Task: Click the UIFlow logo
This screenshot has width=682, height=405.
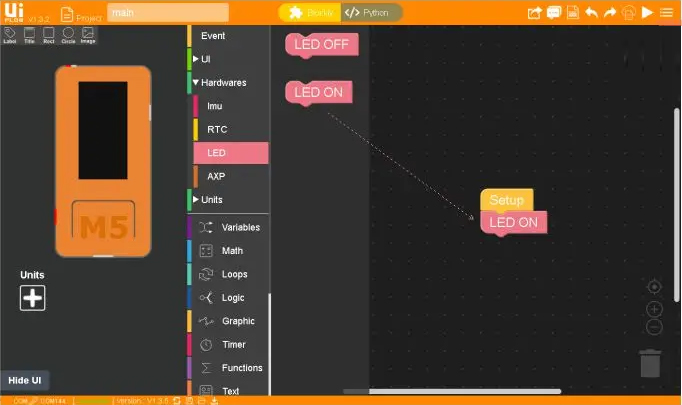Action: coord(14,12)
